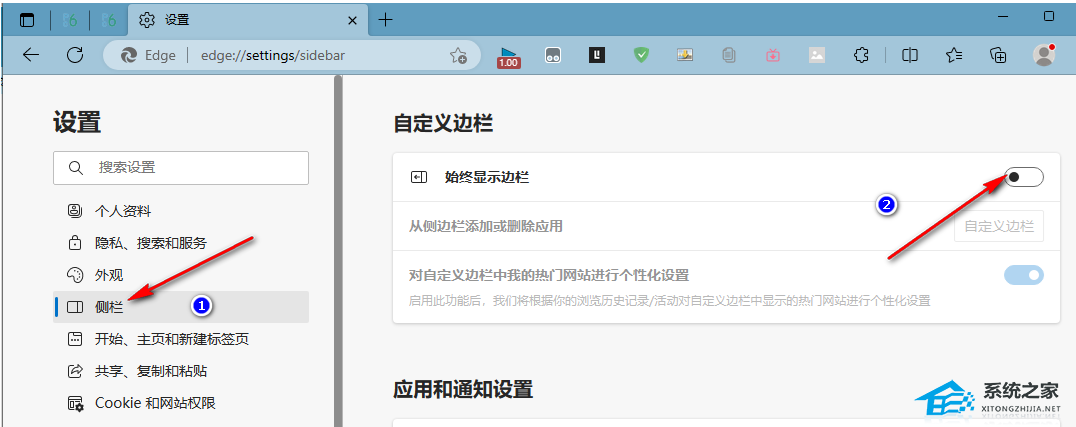Click the 搜索设置 search field
Screen dimensions: 1076x427
[181, 168]
